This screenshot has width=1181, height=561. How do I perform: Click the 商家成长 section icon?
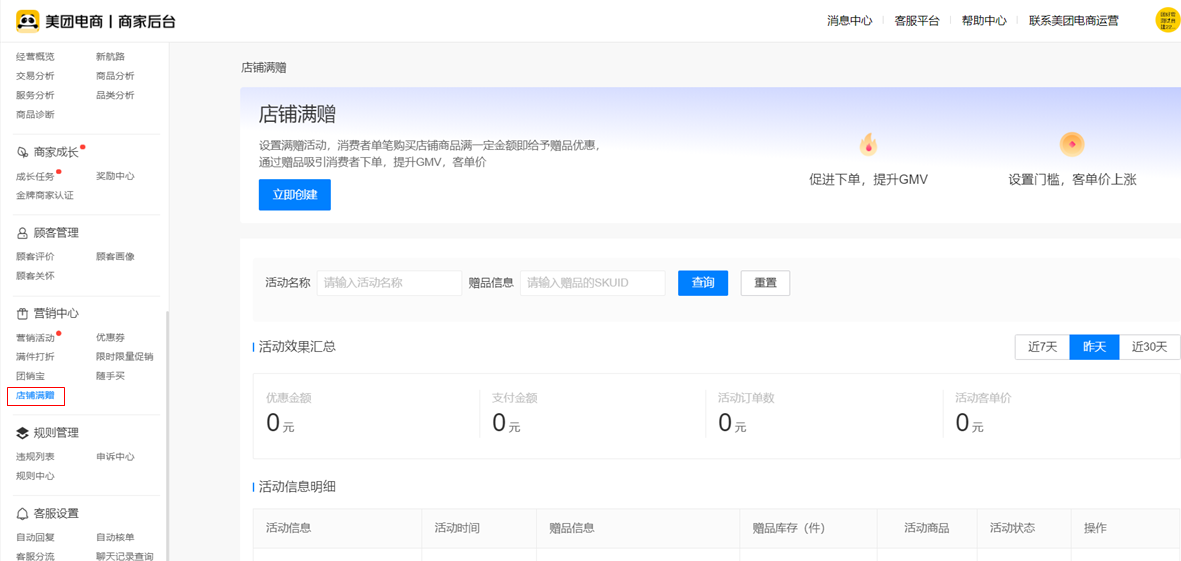[x=22, y=152]
